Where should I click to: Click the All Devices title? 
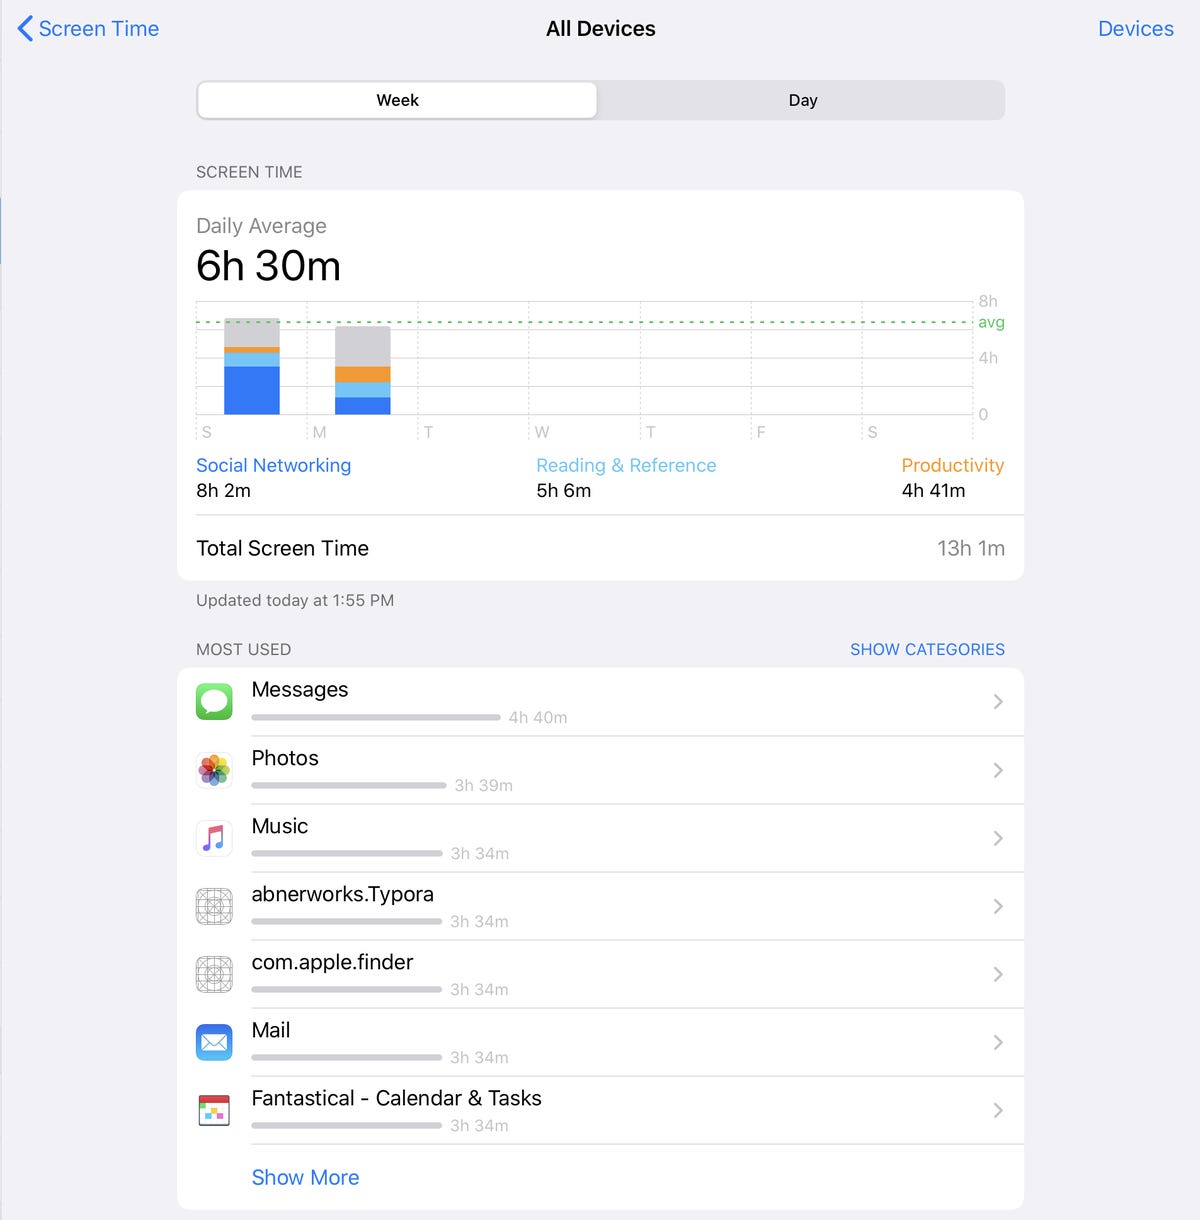[601, 28]
